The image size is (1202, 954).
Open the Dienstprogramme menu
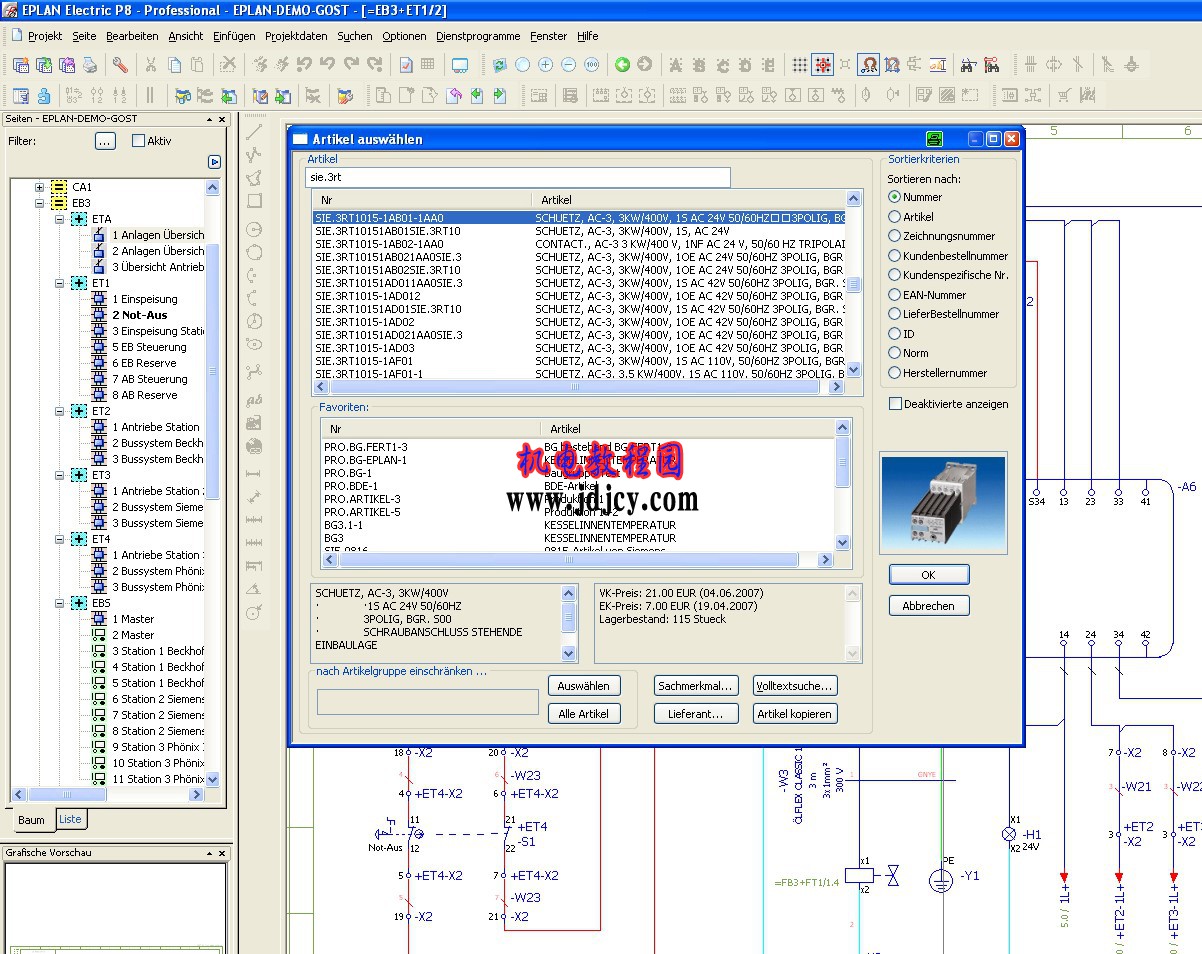478,36
